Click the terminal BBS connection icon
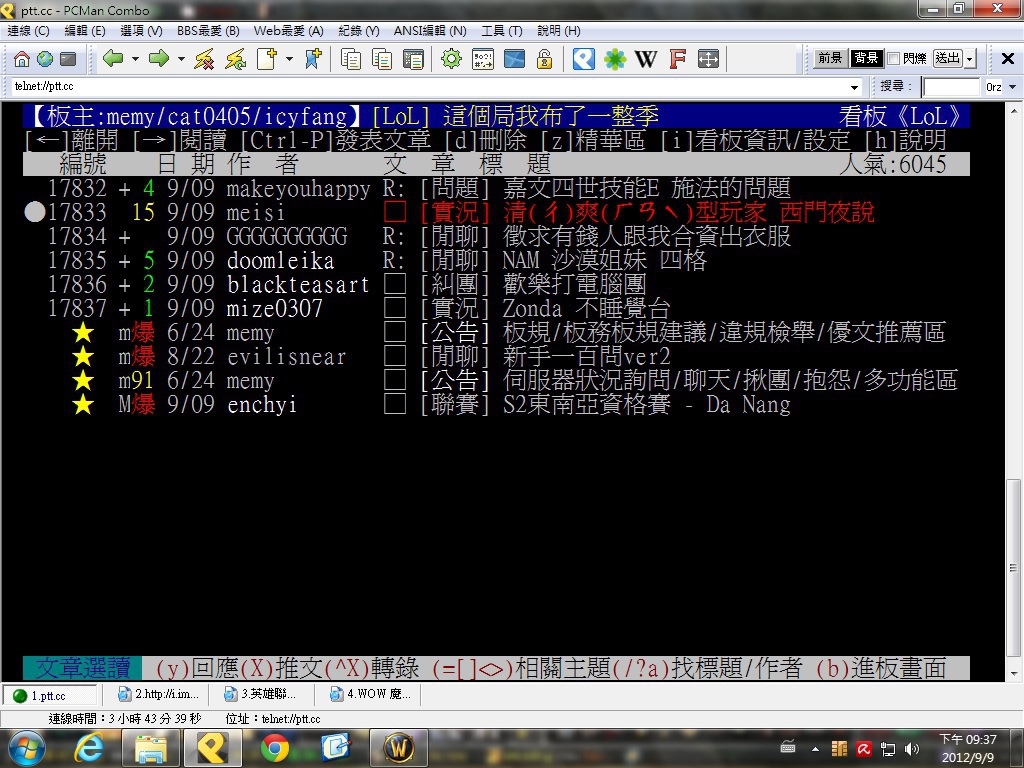 (68, 59)
